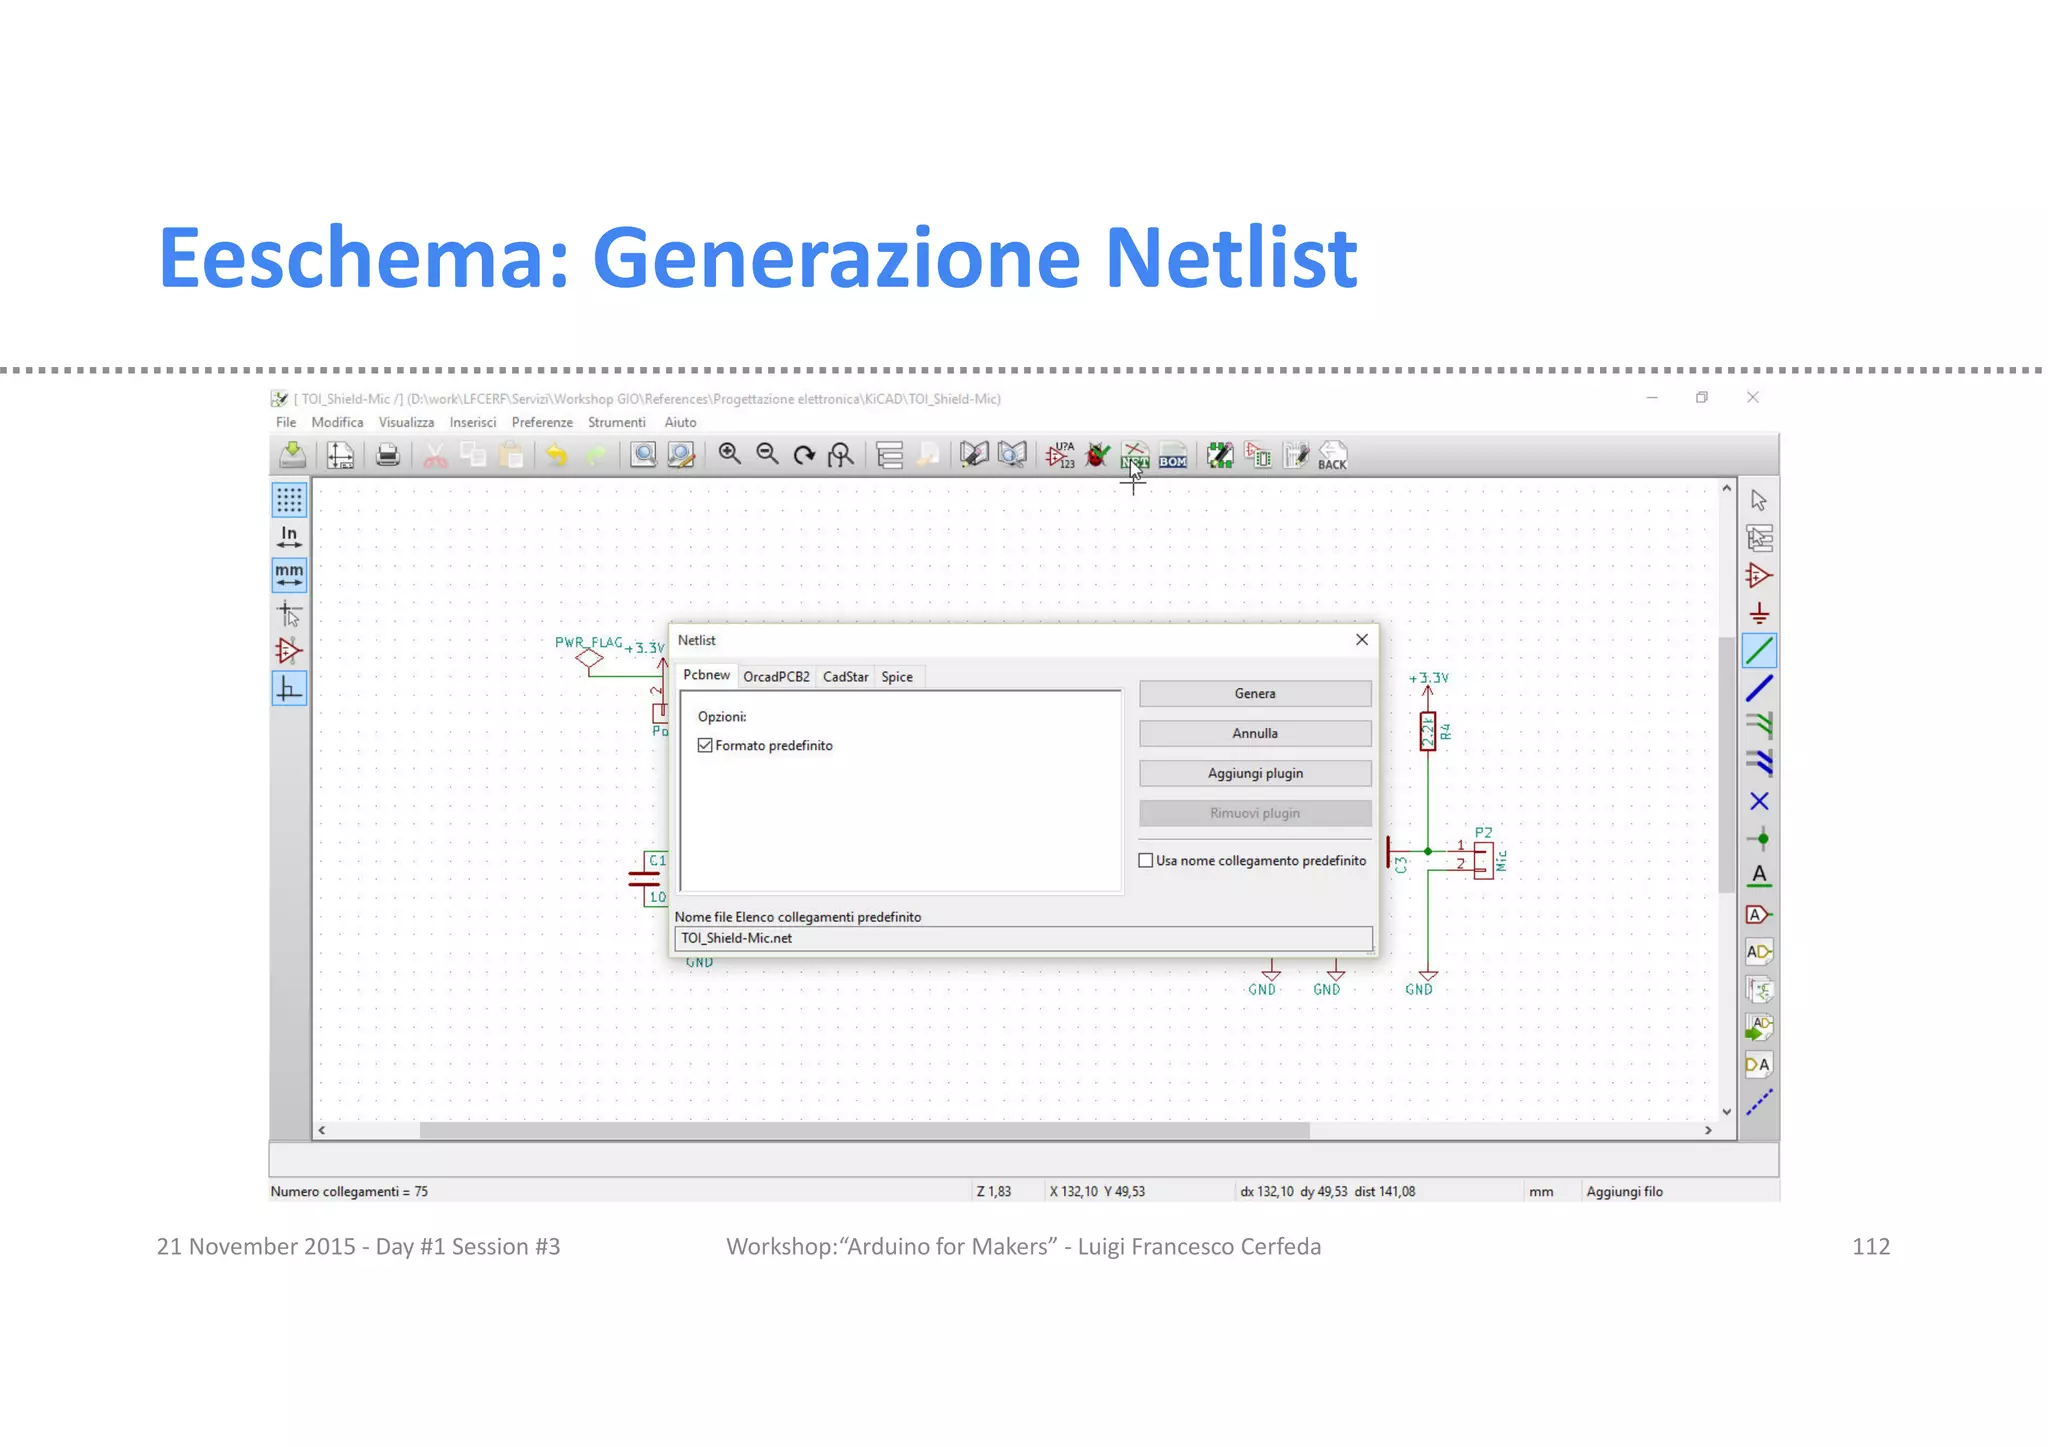Select the place component op-amp tool
The image size is (2048, 1447).
point(1759,576)
